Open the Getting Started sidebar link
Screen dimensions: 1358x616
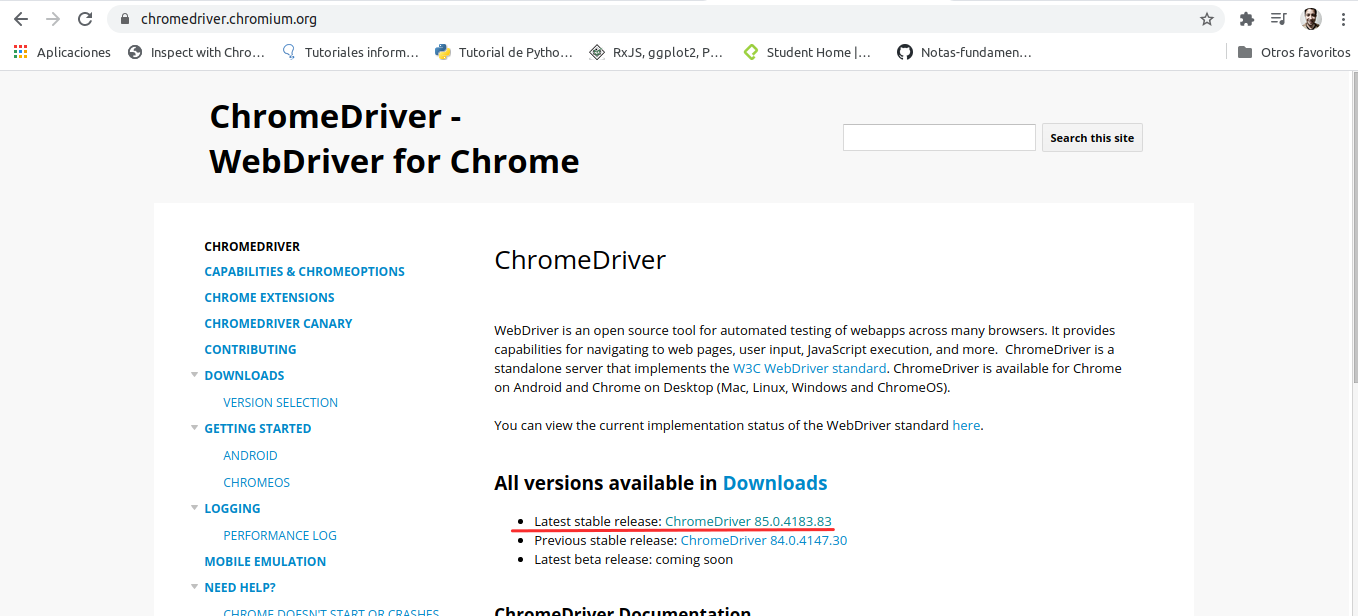pos(257,428)
